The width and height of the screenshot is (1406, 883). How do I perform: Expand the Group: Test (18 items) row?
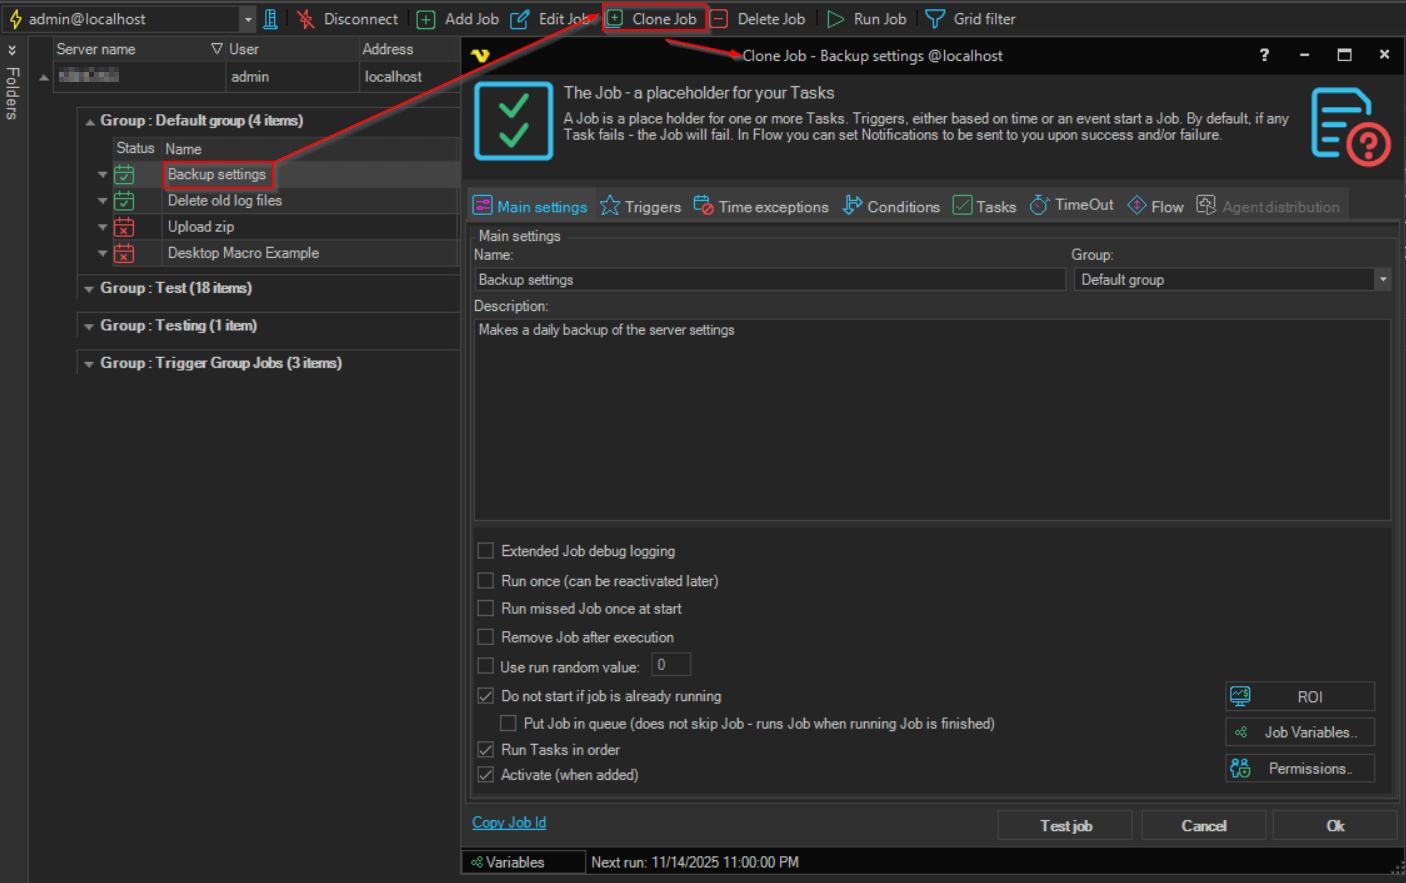click(89, 289)
